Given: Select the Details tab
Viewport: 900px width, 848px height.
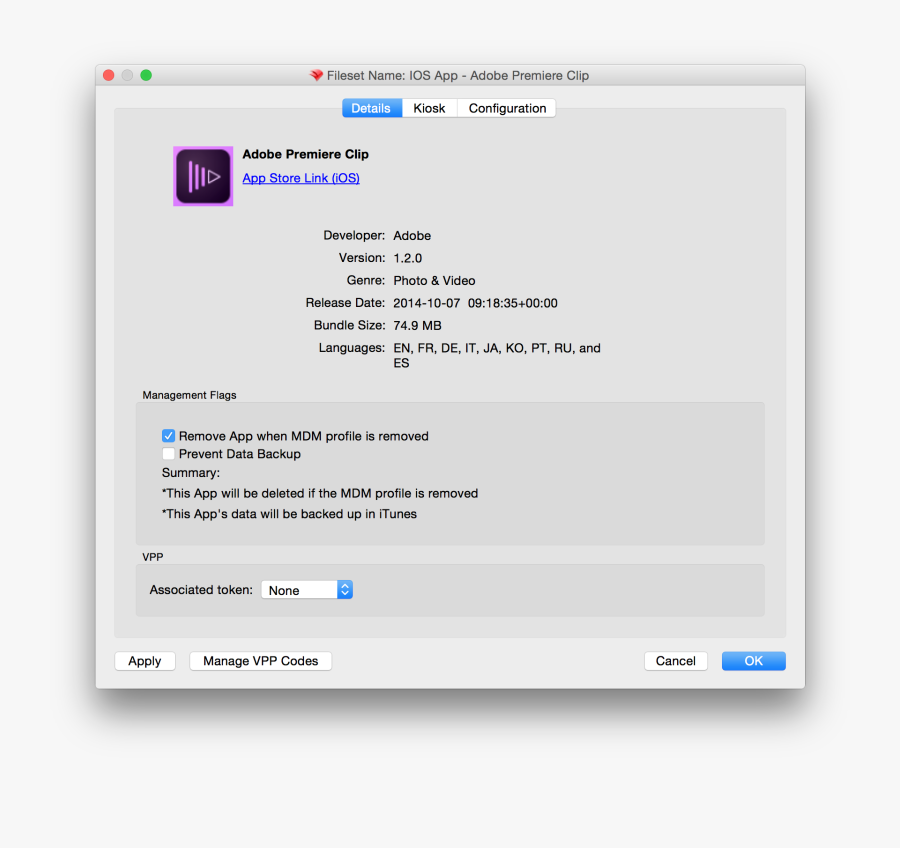Looking at the screenshot, I should click(371, 108).
